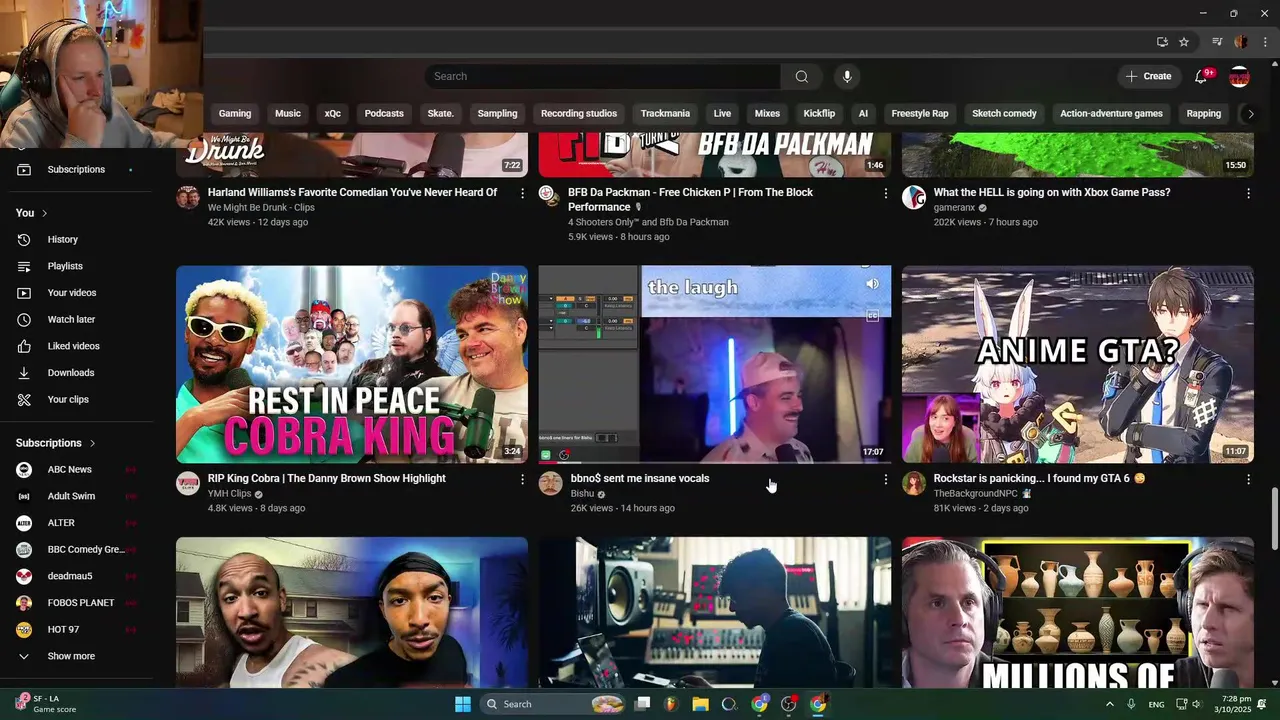Start voice search with microphone
The width and height of the screenshot is (1280, 720).
(x=847, y=76)
